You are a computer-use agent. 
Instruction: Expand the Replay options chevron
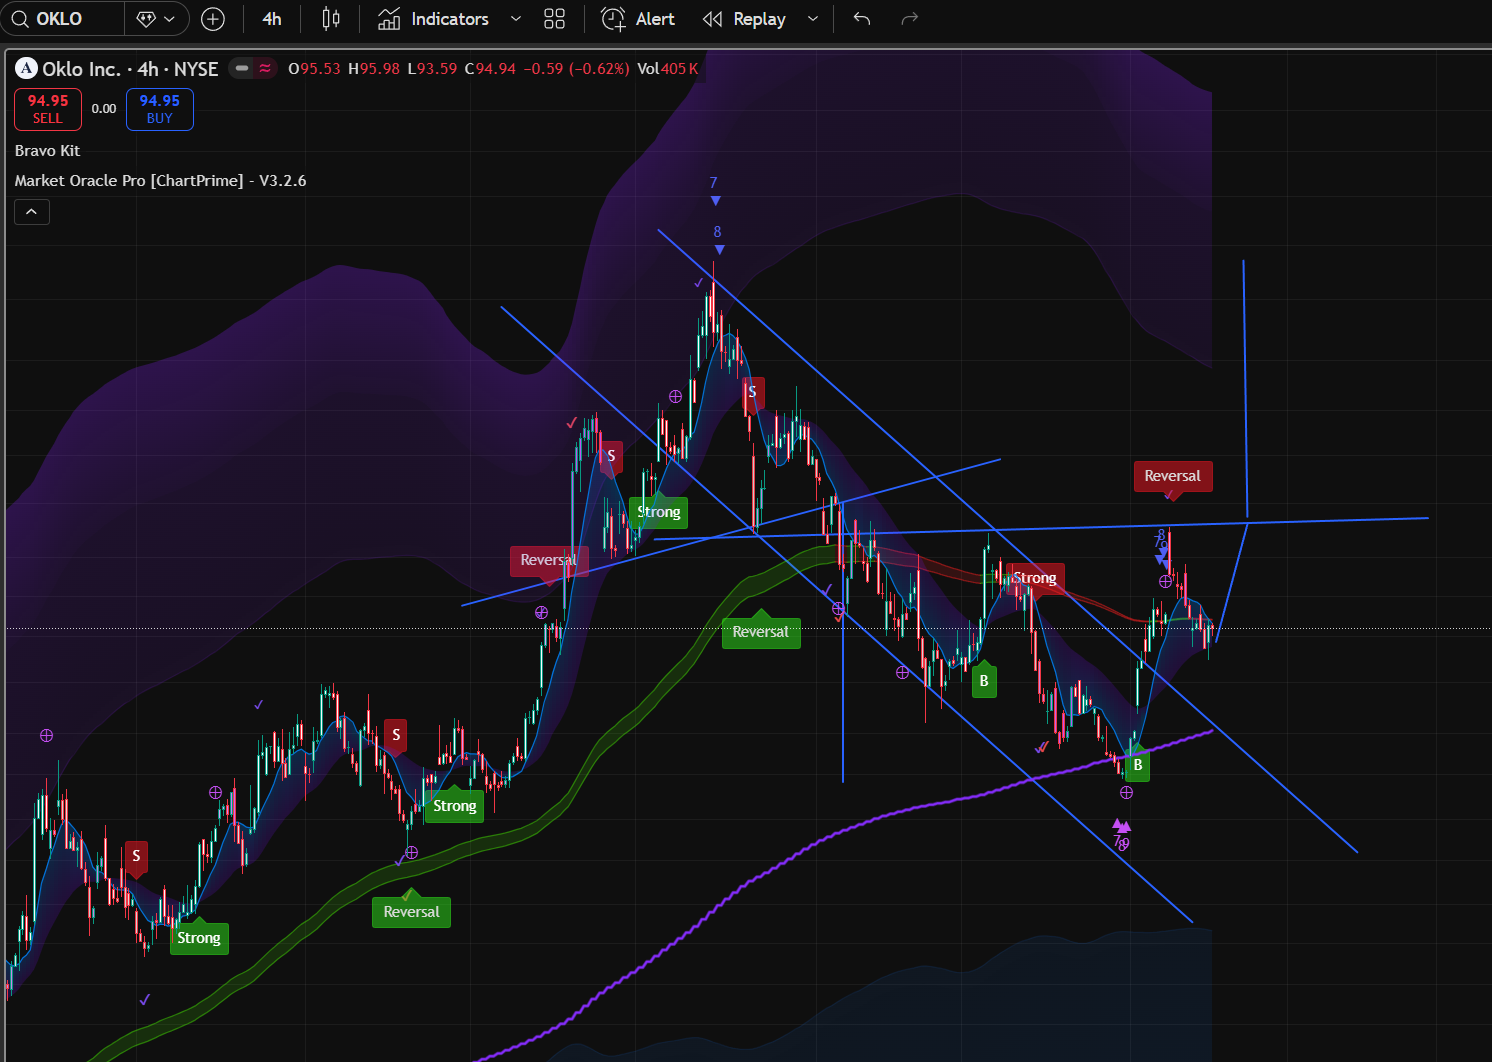click(813, 19)
